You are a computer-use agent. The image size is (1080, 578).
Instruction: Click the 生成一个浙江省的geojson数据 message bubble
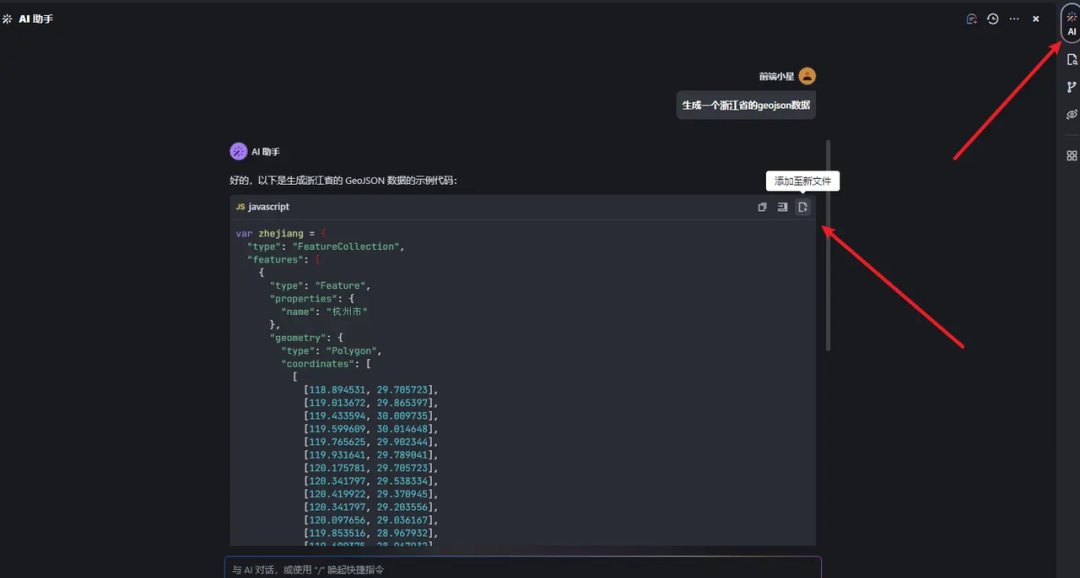[x=746, y=105]
